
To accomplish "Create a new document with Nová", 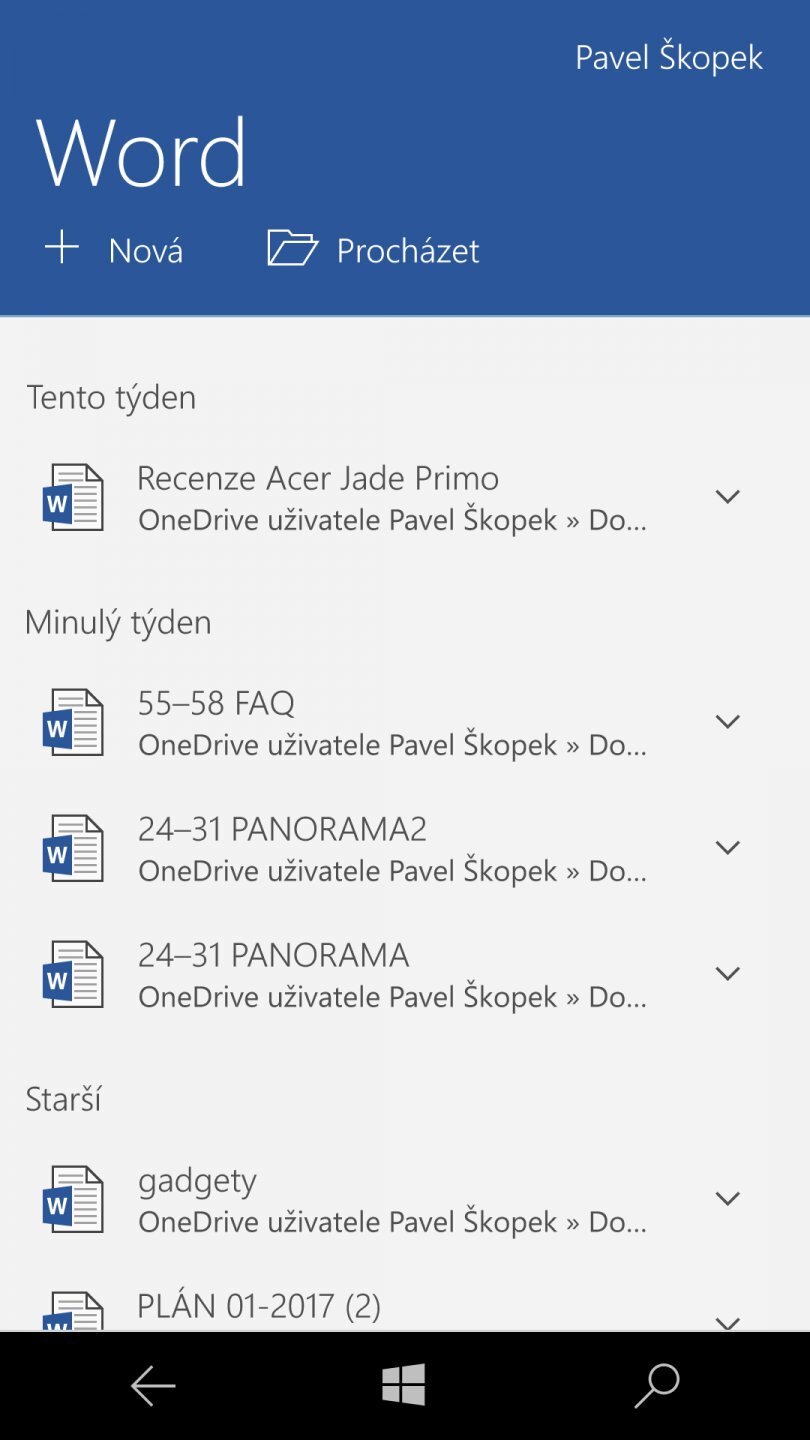I will coord(145,250).
